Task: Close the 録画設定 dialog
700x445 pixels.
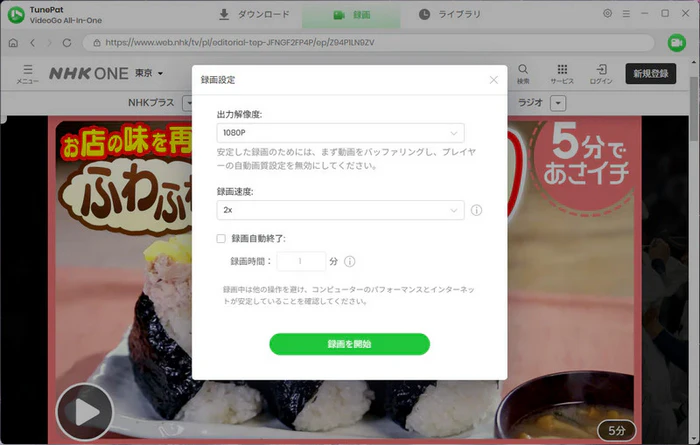Action: (494, 80)
